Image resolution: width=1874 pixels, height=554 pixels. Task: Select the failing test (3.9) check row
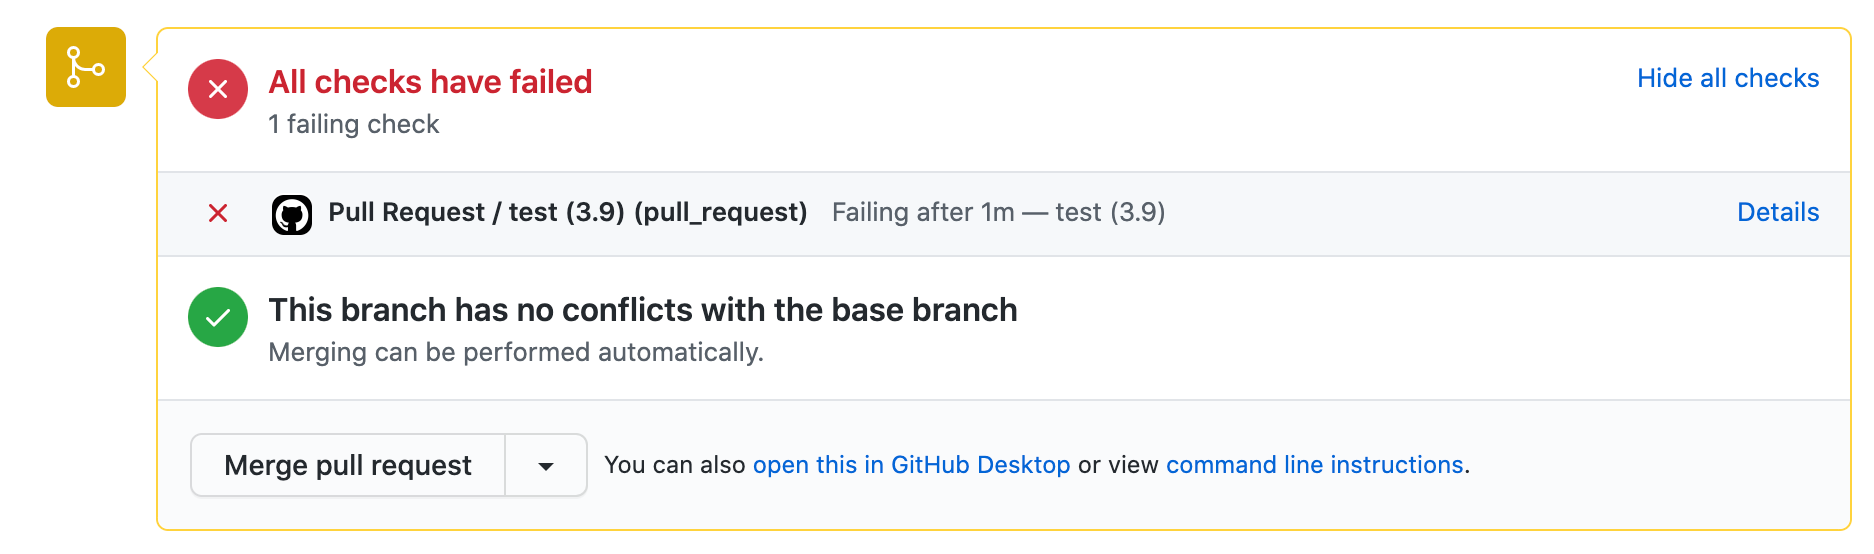point(1004,214)
